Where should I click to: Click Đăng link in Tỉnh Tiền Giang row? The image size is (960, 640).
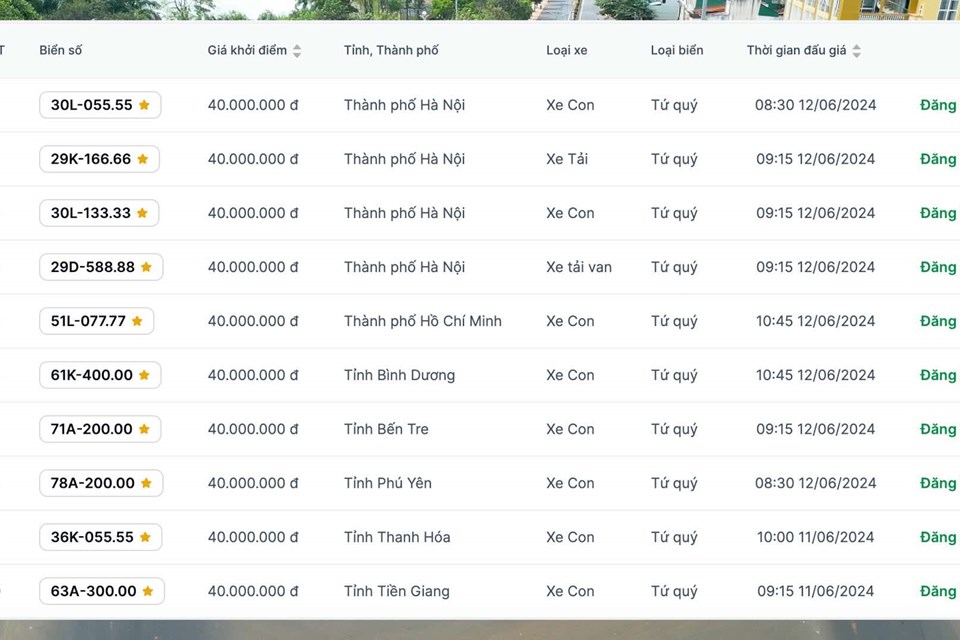coord(937,591)
